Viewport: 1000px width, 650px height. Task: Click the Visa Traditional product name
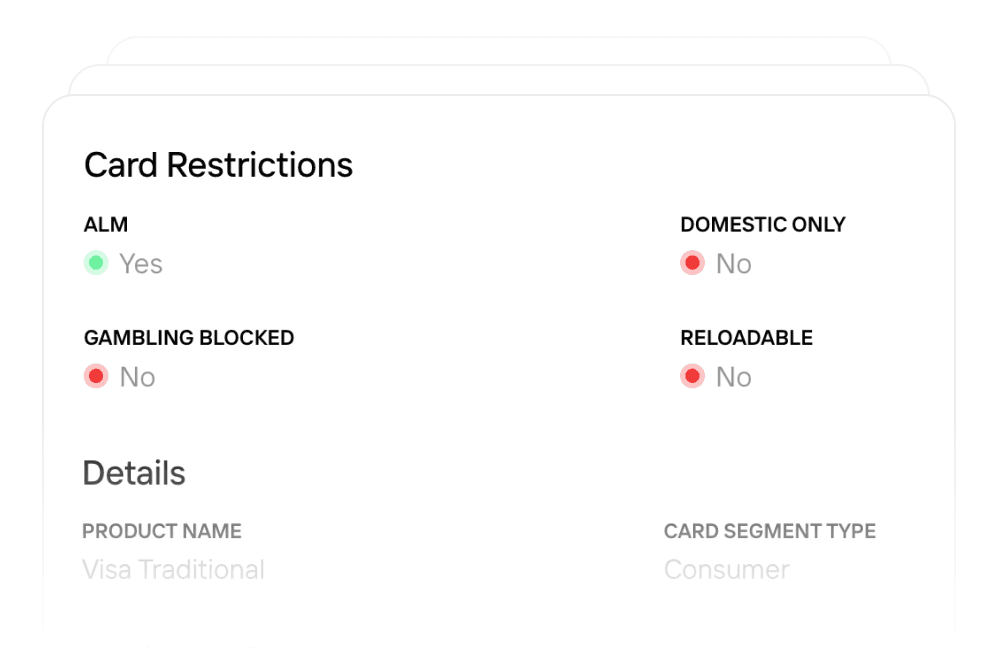pyautogui.click(x=173, y=570)
